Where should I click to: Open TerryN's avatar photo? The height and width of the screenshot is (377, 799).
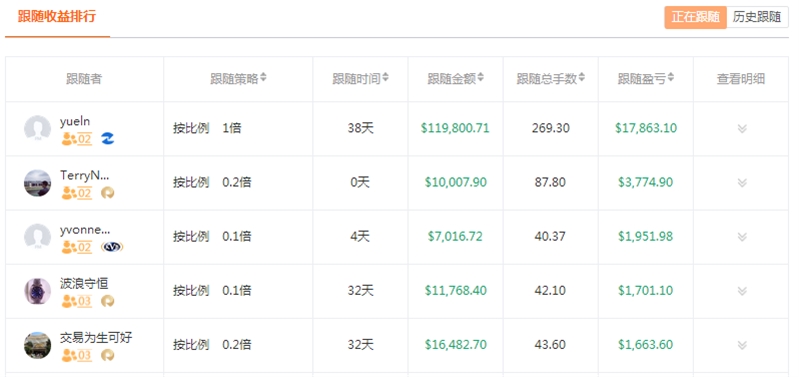pyautogui.click(x=37, y=183)
